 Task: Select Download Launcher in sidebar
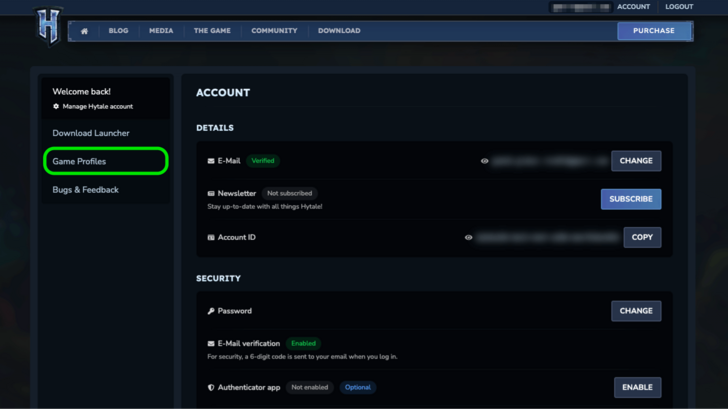91,133
